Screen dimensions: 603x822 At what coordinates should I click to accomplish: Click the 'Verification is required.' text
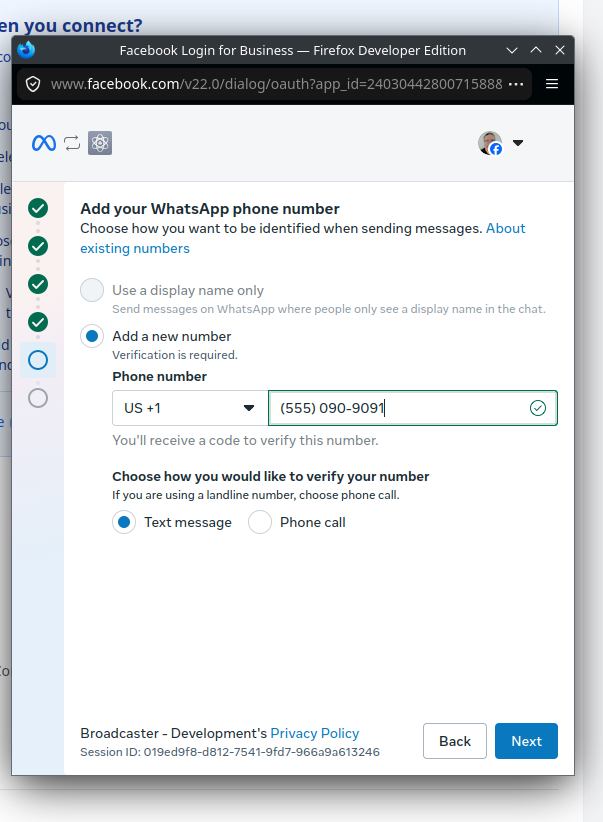pyautogui.click(x=175, y=355)
